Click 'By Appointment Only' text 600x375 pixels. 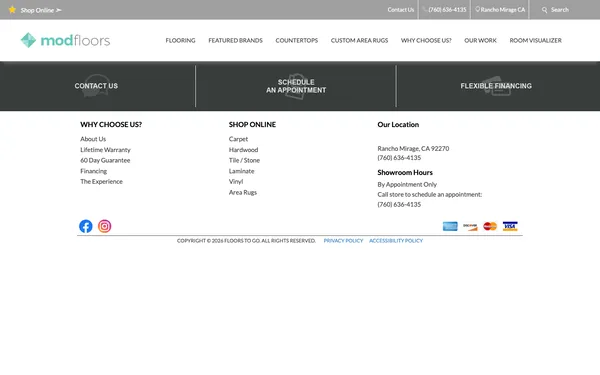point(407,184)
